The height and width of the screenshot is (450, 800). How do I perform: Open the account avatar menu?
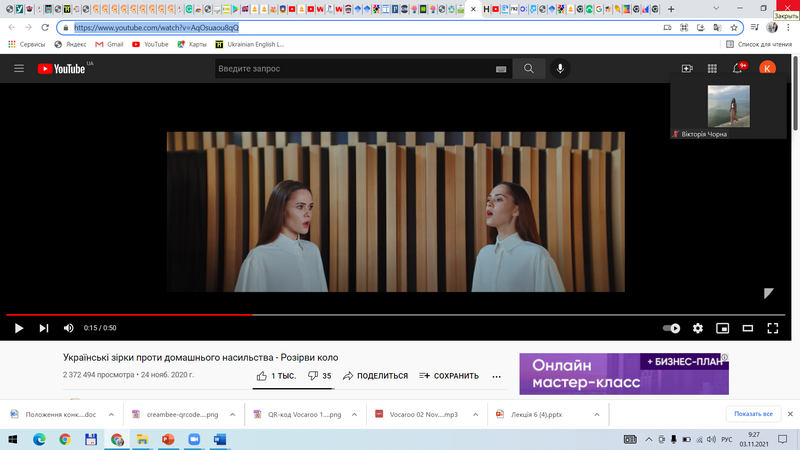(x=767, y=68)
